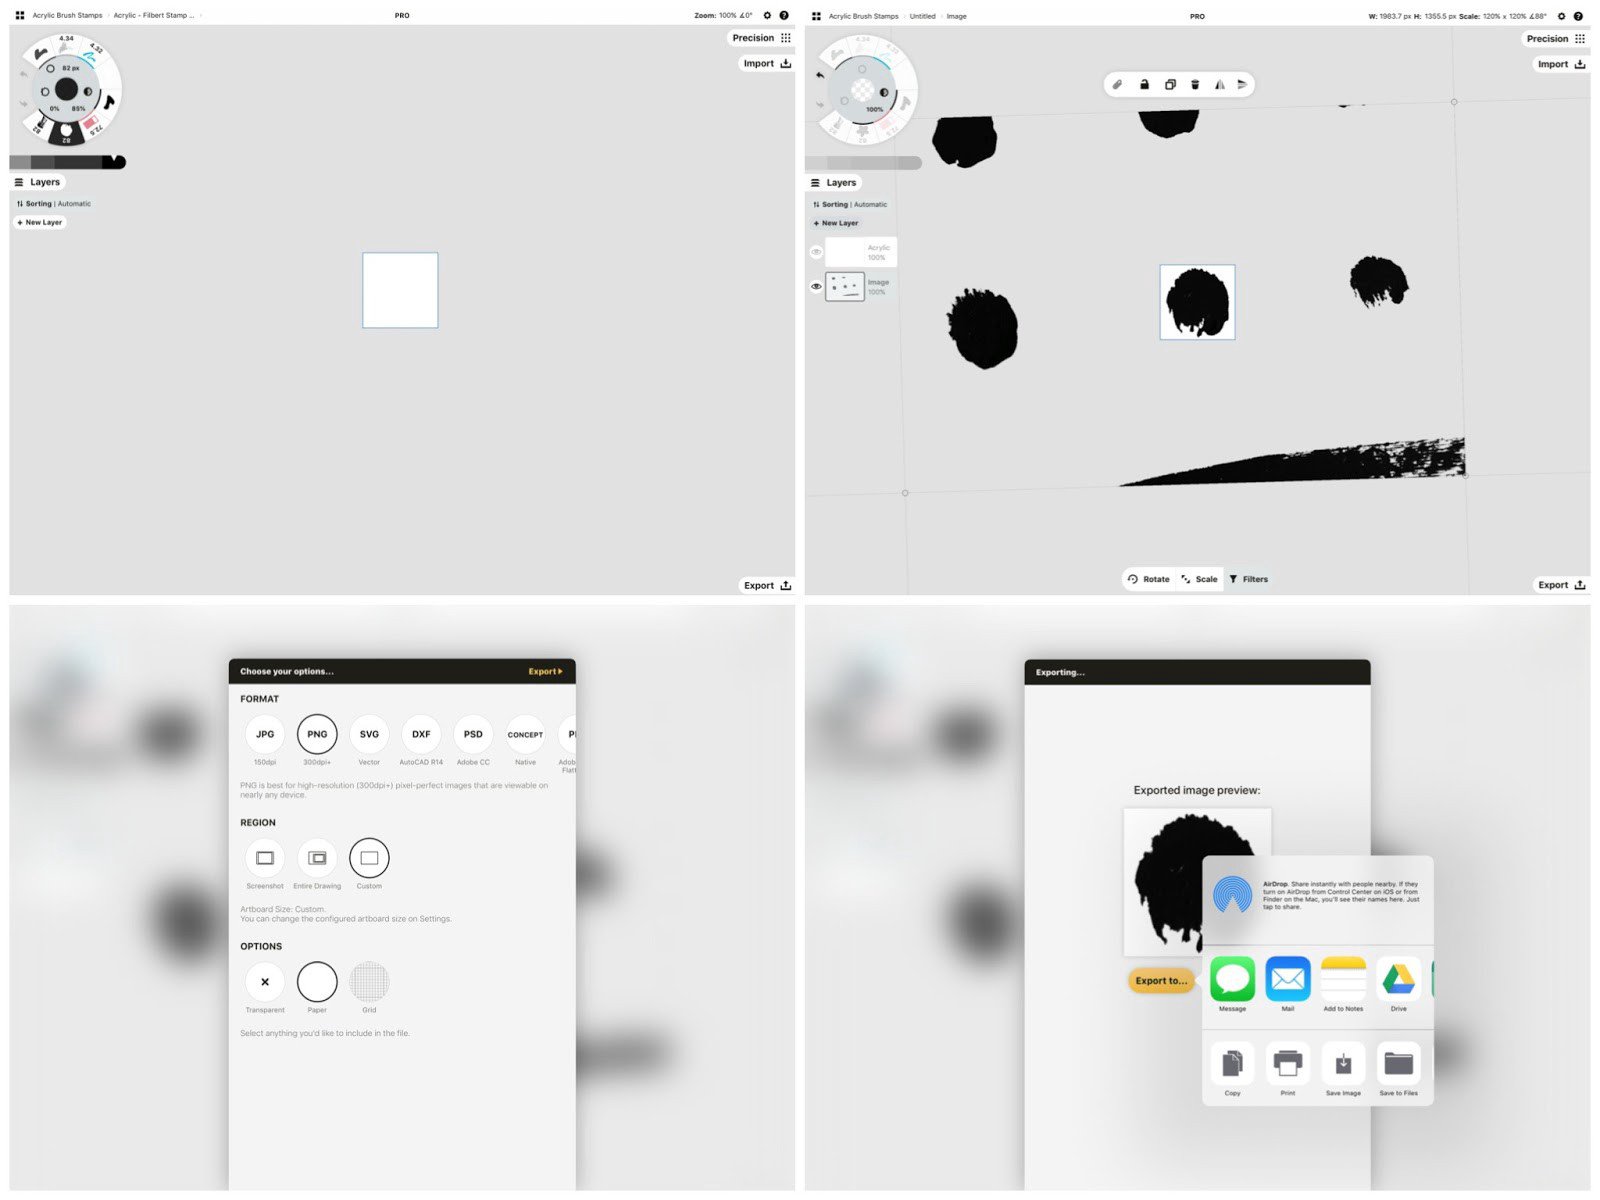Click the lock icon in selection toolbar
Image resolution: width=1600 pixels, height=1200 pixels.
click(1144, 85)
